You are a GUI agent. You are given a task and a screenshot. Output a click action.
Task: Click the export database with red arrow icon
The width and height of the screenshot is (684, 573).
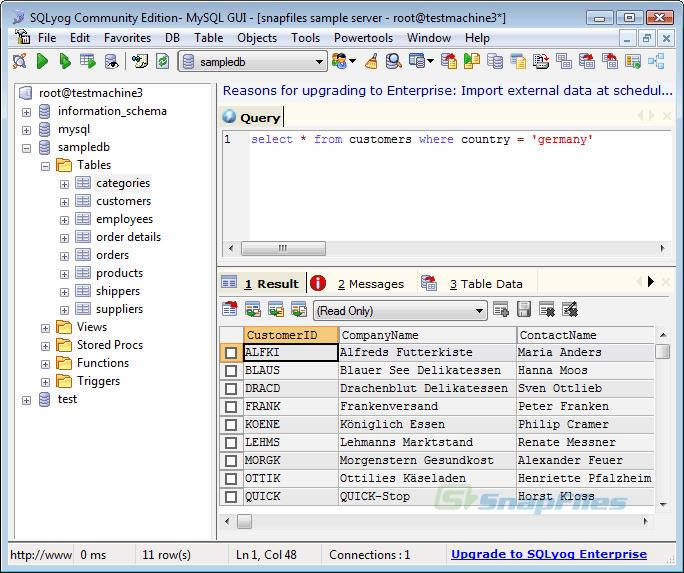pos(448,61)
